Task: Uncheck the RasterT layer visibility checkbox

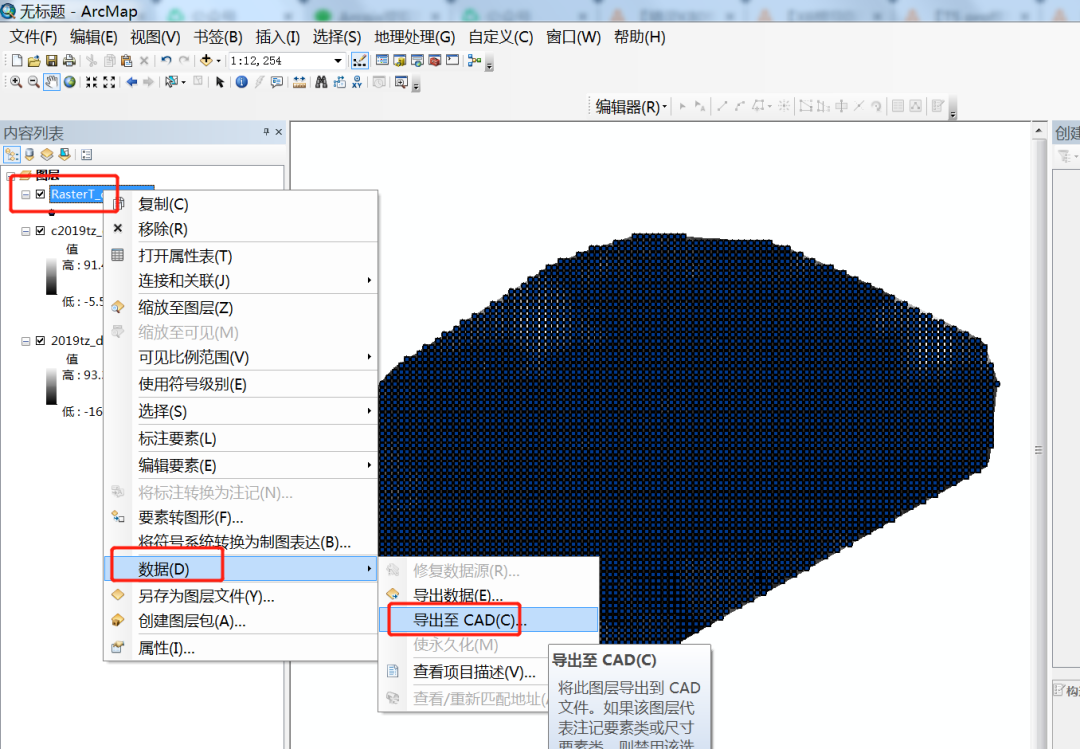Action: click(x=40, y=194)
